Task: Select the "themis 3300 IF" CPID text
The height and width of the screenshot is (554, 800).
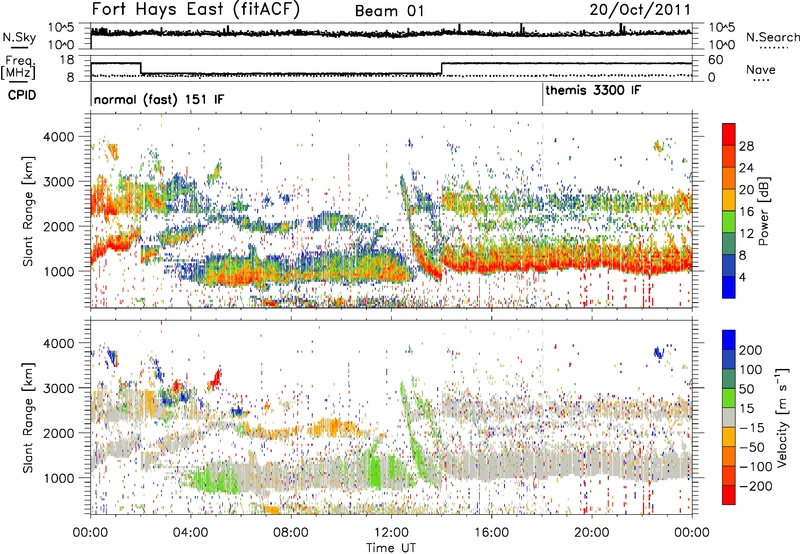Action: 593,90
